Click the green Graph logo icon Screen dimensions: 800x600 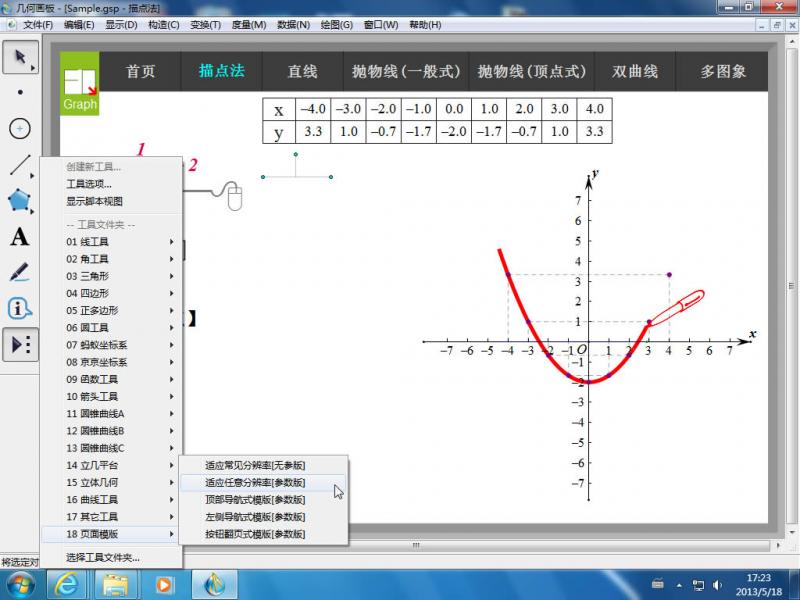80,84
